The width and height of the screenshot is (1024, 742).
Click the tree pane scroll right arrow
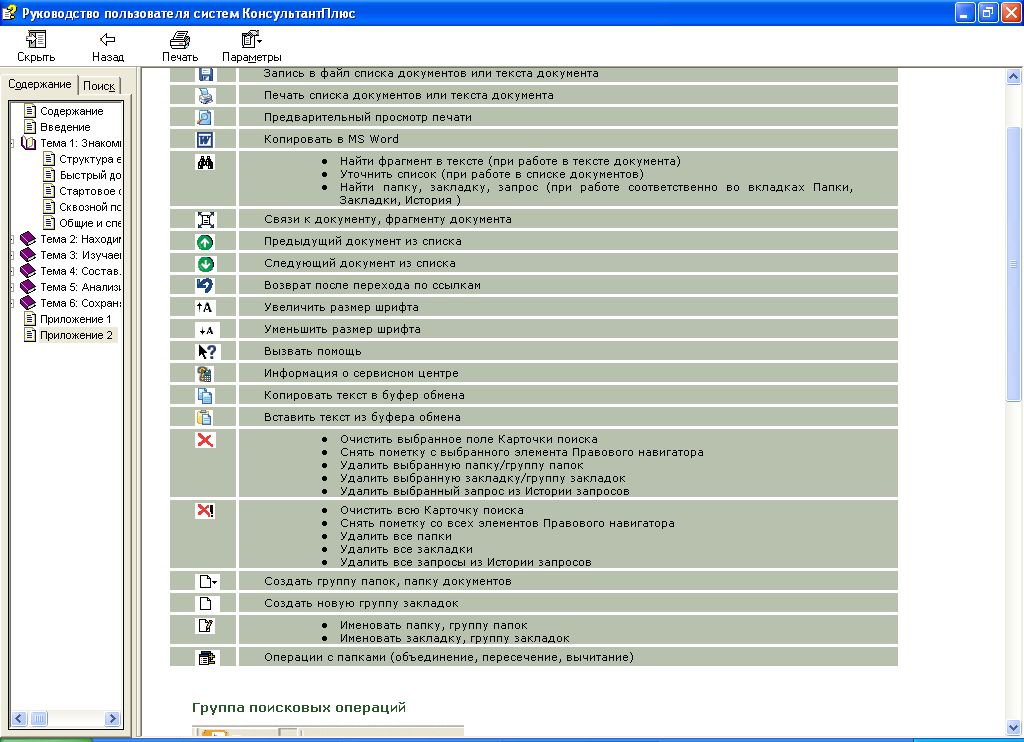pyautogui.click(x=112, y=718)
